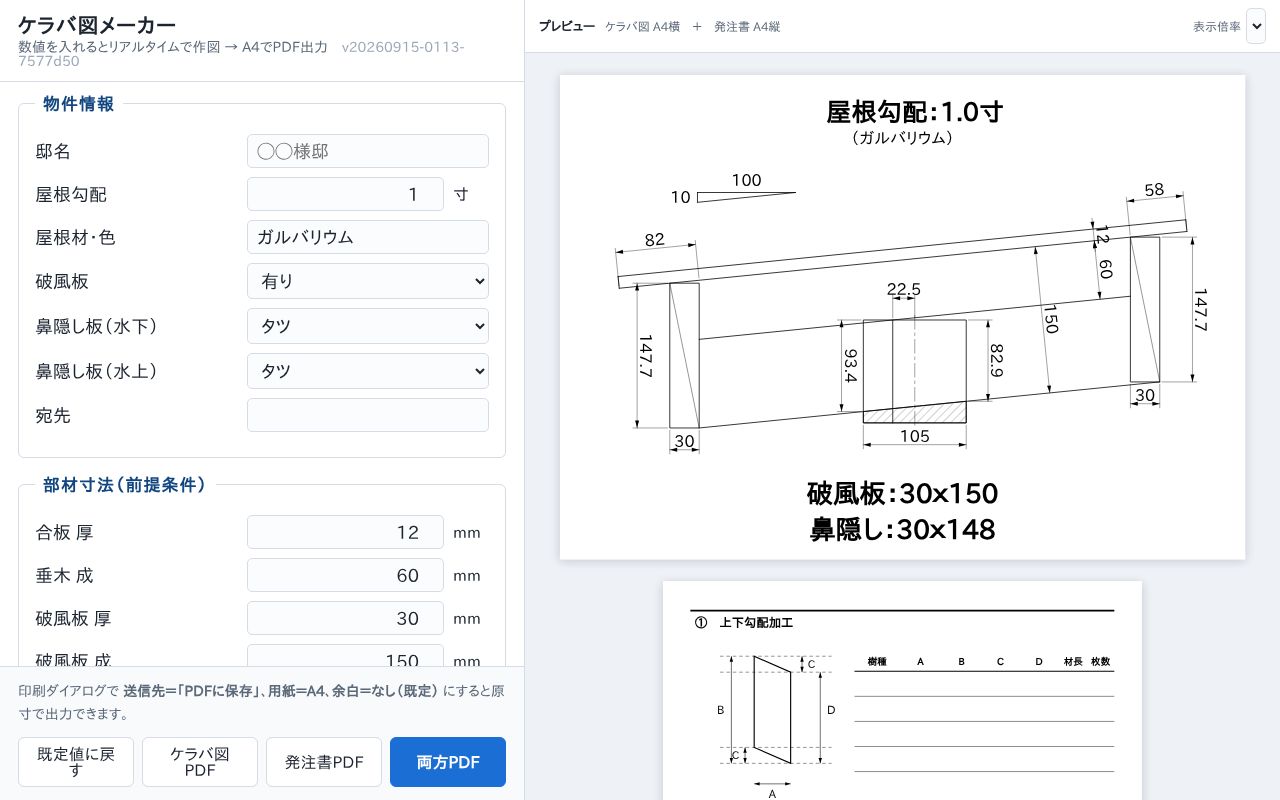The width and height of the screenshot is (1280, 800).
Task: Edit the 破風板 成 value 150
Action: coord(345,656)
